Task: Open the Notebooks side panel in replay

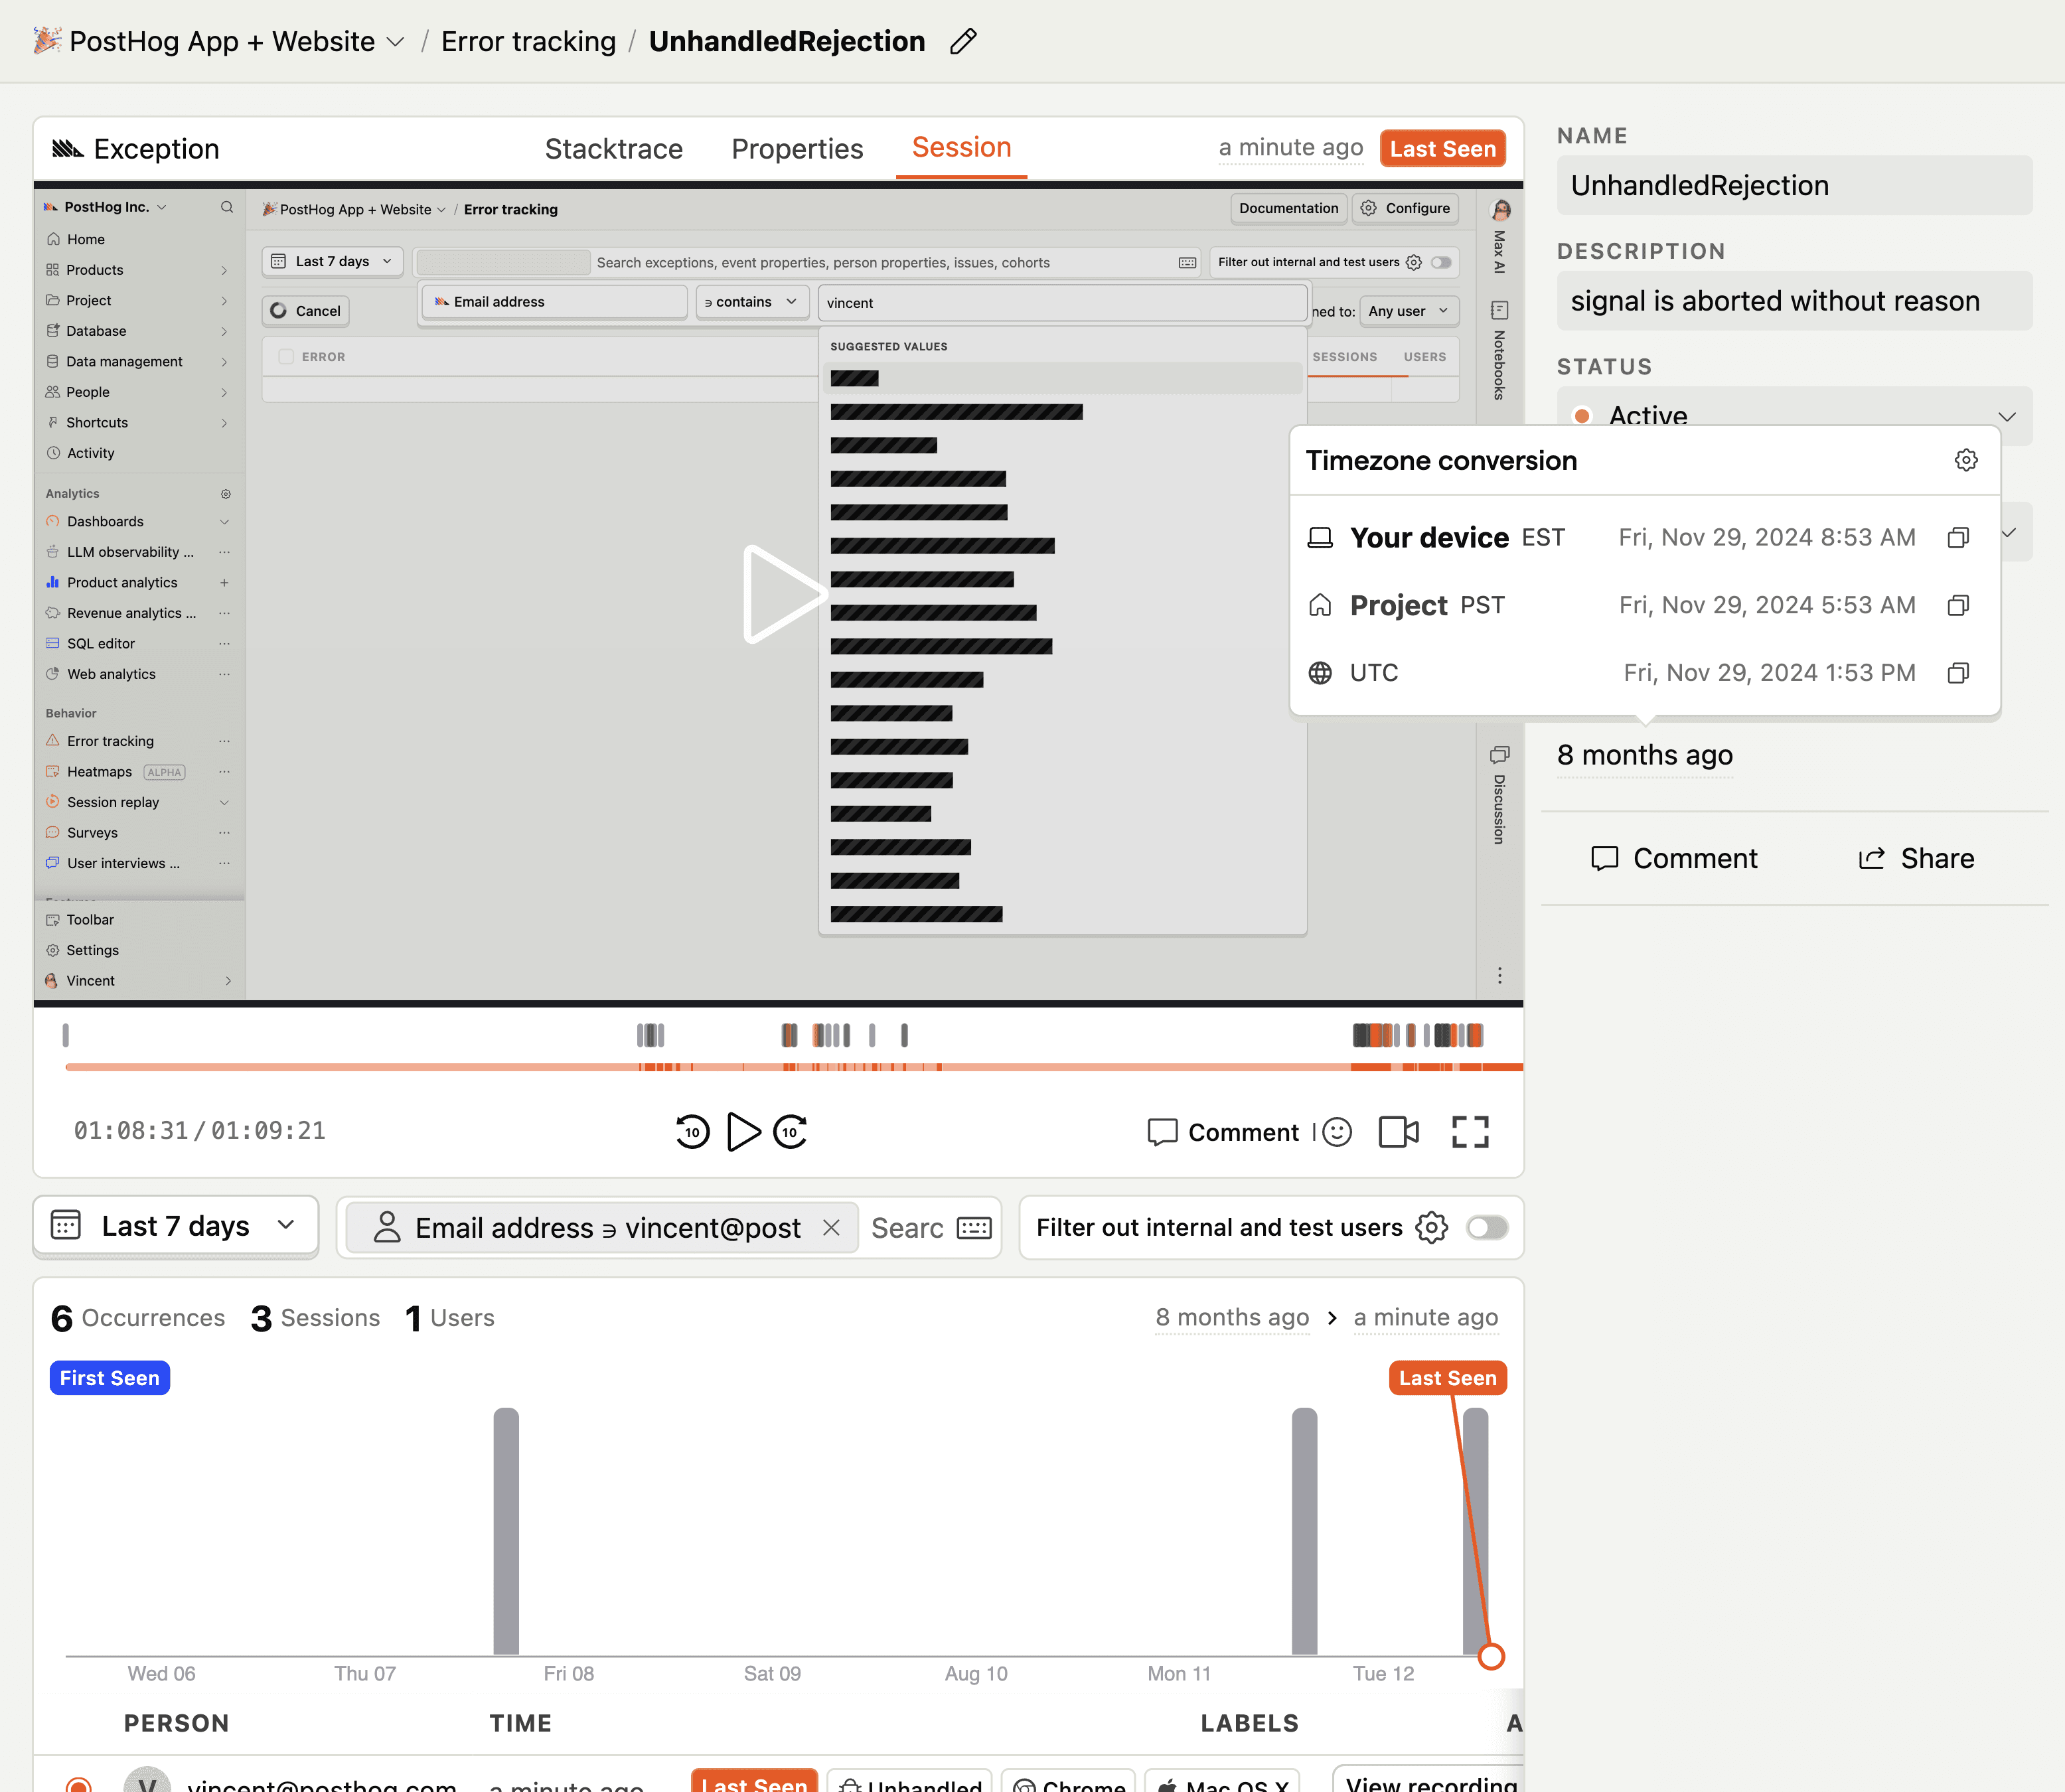Action: pyautogui.click(x=1500, y=351)
